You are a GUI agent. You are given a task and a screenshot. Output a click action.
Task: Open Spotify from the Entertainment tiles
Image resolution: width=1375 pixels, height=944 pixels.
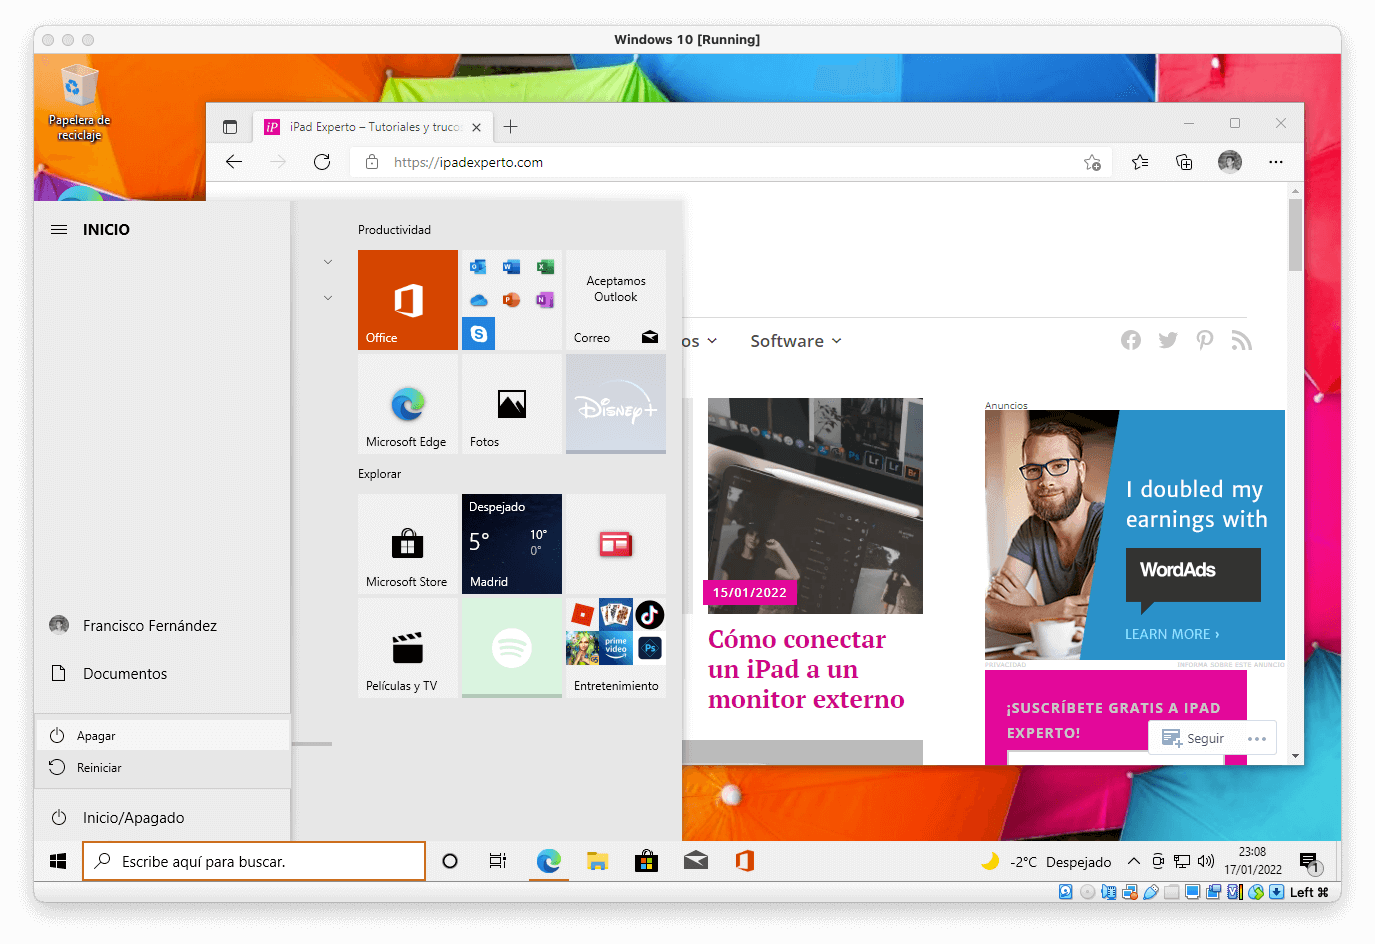[x=511, y=648]
